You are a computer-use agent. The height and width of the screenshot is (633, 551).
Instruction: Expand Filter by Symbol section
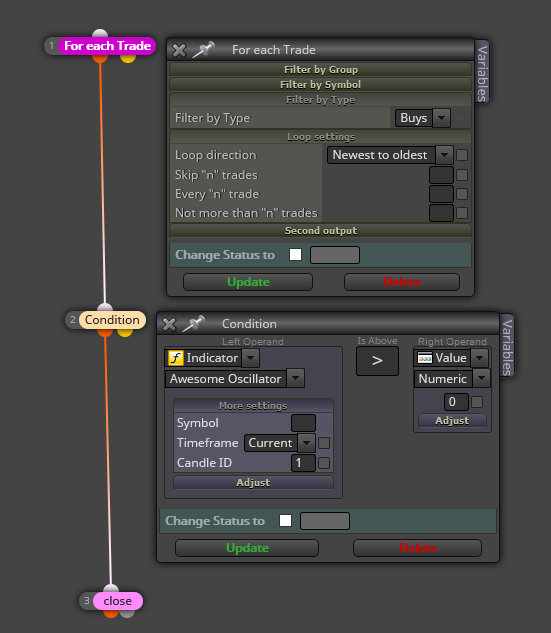tap(321, 85)
